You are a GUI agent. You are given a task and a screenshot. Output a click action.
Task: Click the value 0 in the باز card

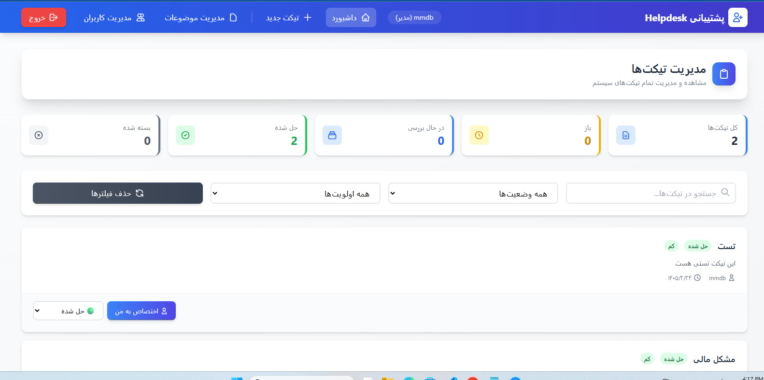click(587, 141)
